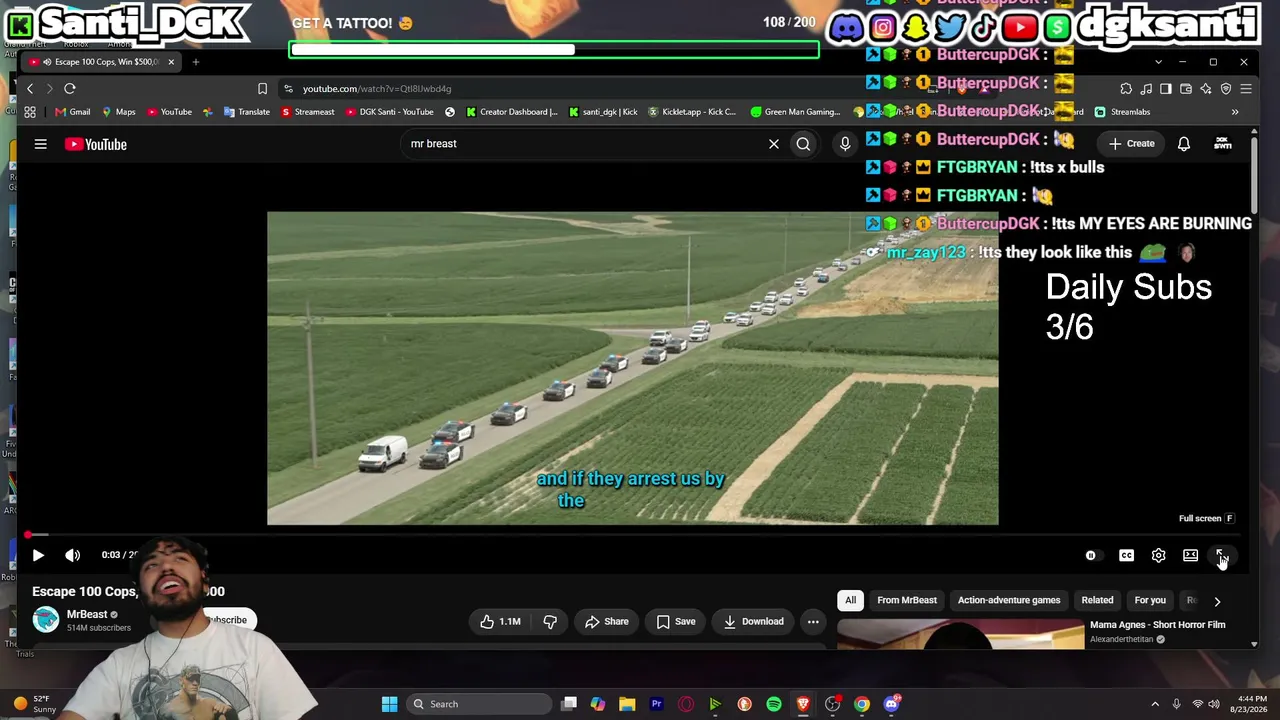Click the youtube.com address bar URL
The width and height of the screenshot is (1280, 720).
377,89
